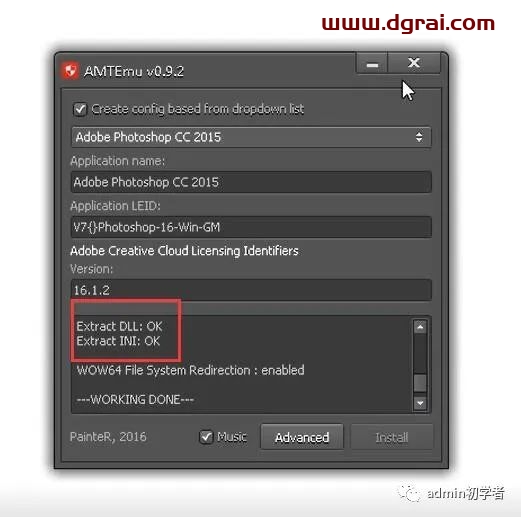The image size is (521, 517).
Task: Disable the Music checkbox
Action: (206, 437)
